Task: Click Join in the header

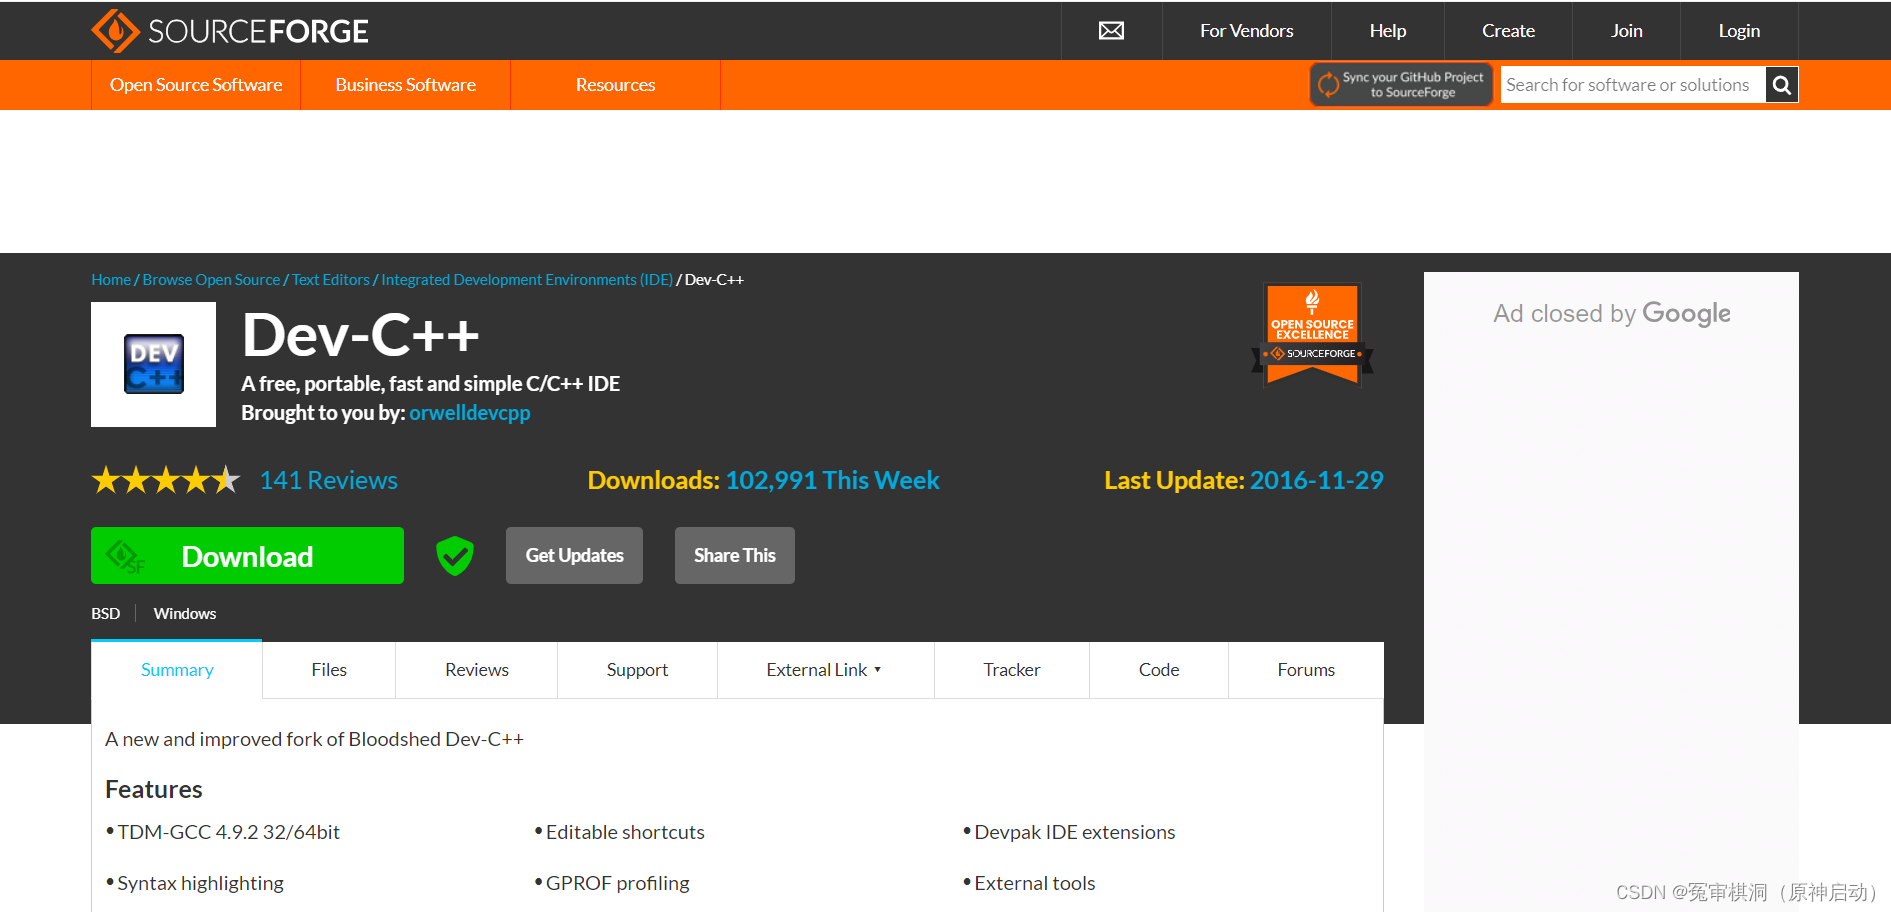Action: click(x=1626, y=31)
